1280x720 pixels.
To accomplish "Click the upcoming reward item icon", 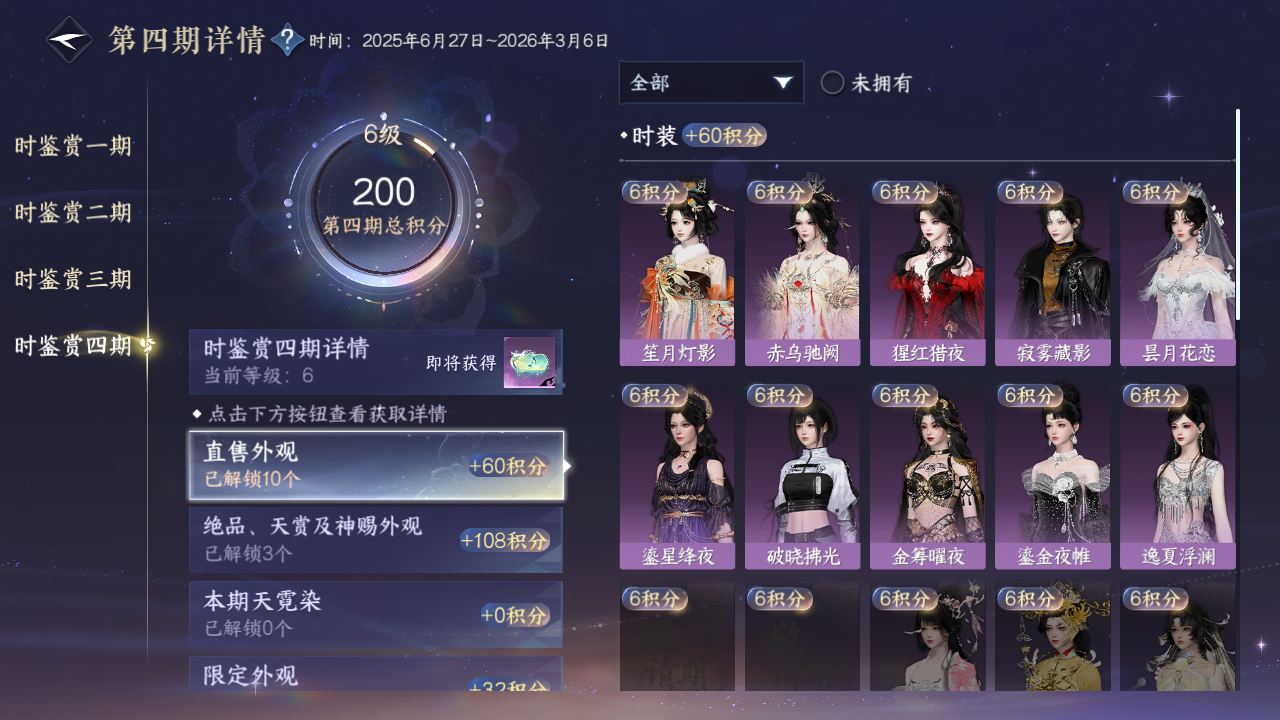I will click(529, 363).
